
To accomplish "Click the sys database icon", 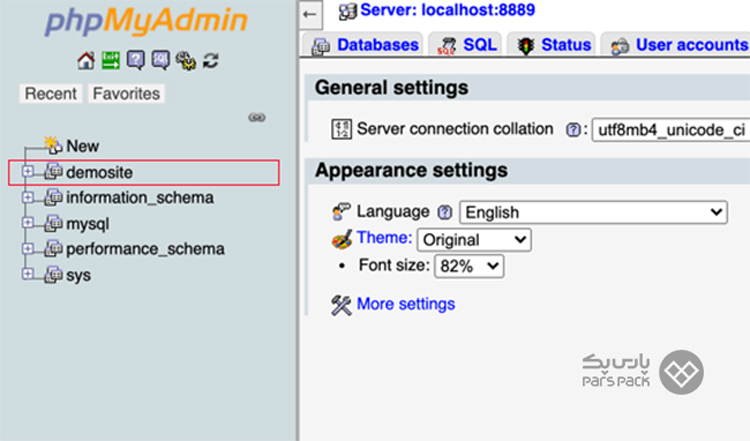I will pyautogui.click(x=54, y=275).
